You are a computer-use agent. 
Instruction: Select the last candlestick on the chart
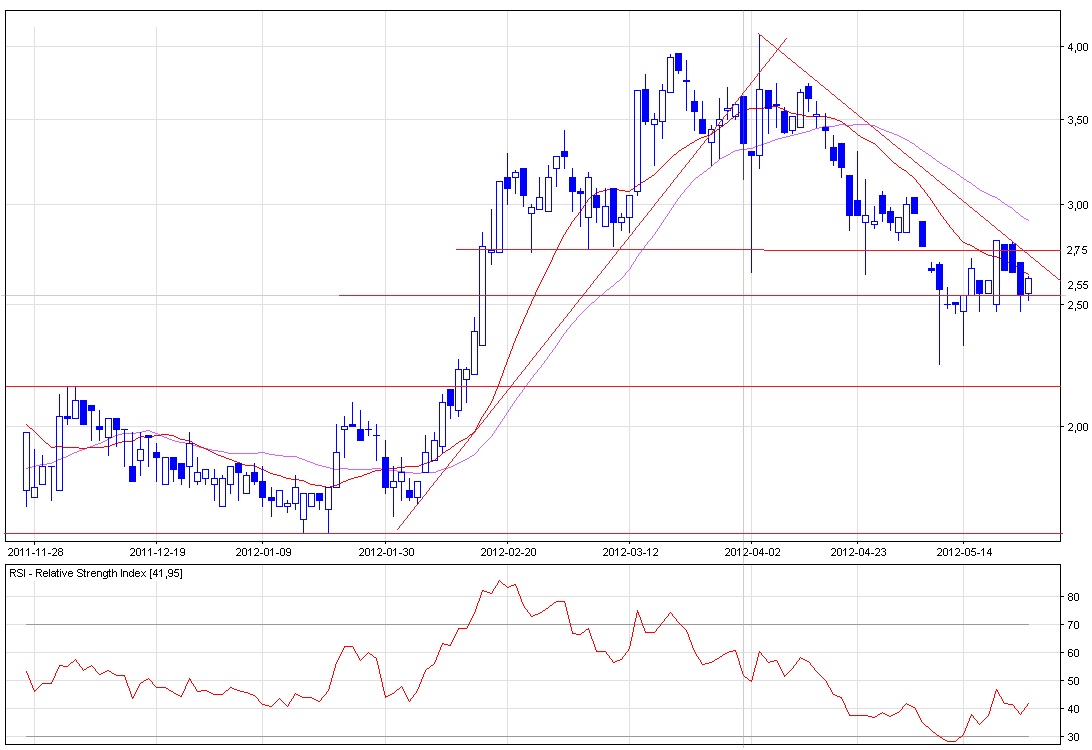1029,286
